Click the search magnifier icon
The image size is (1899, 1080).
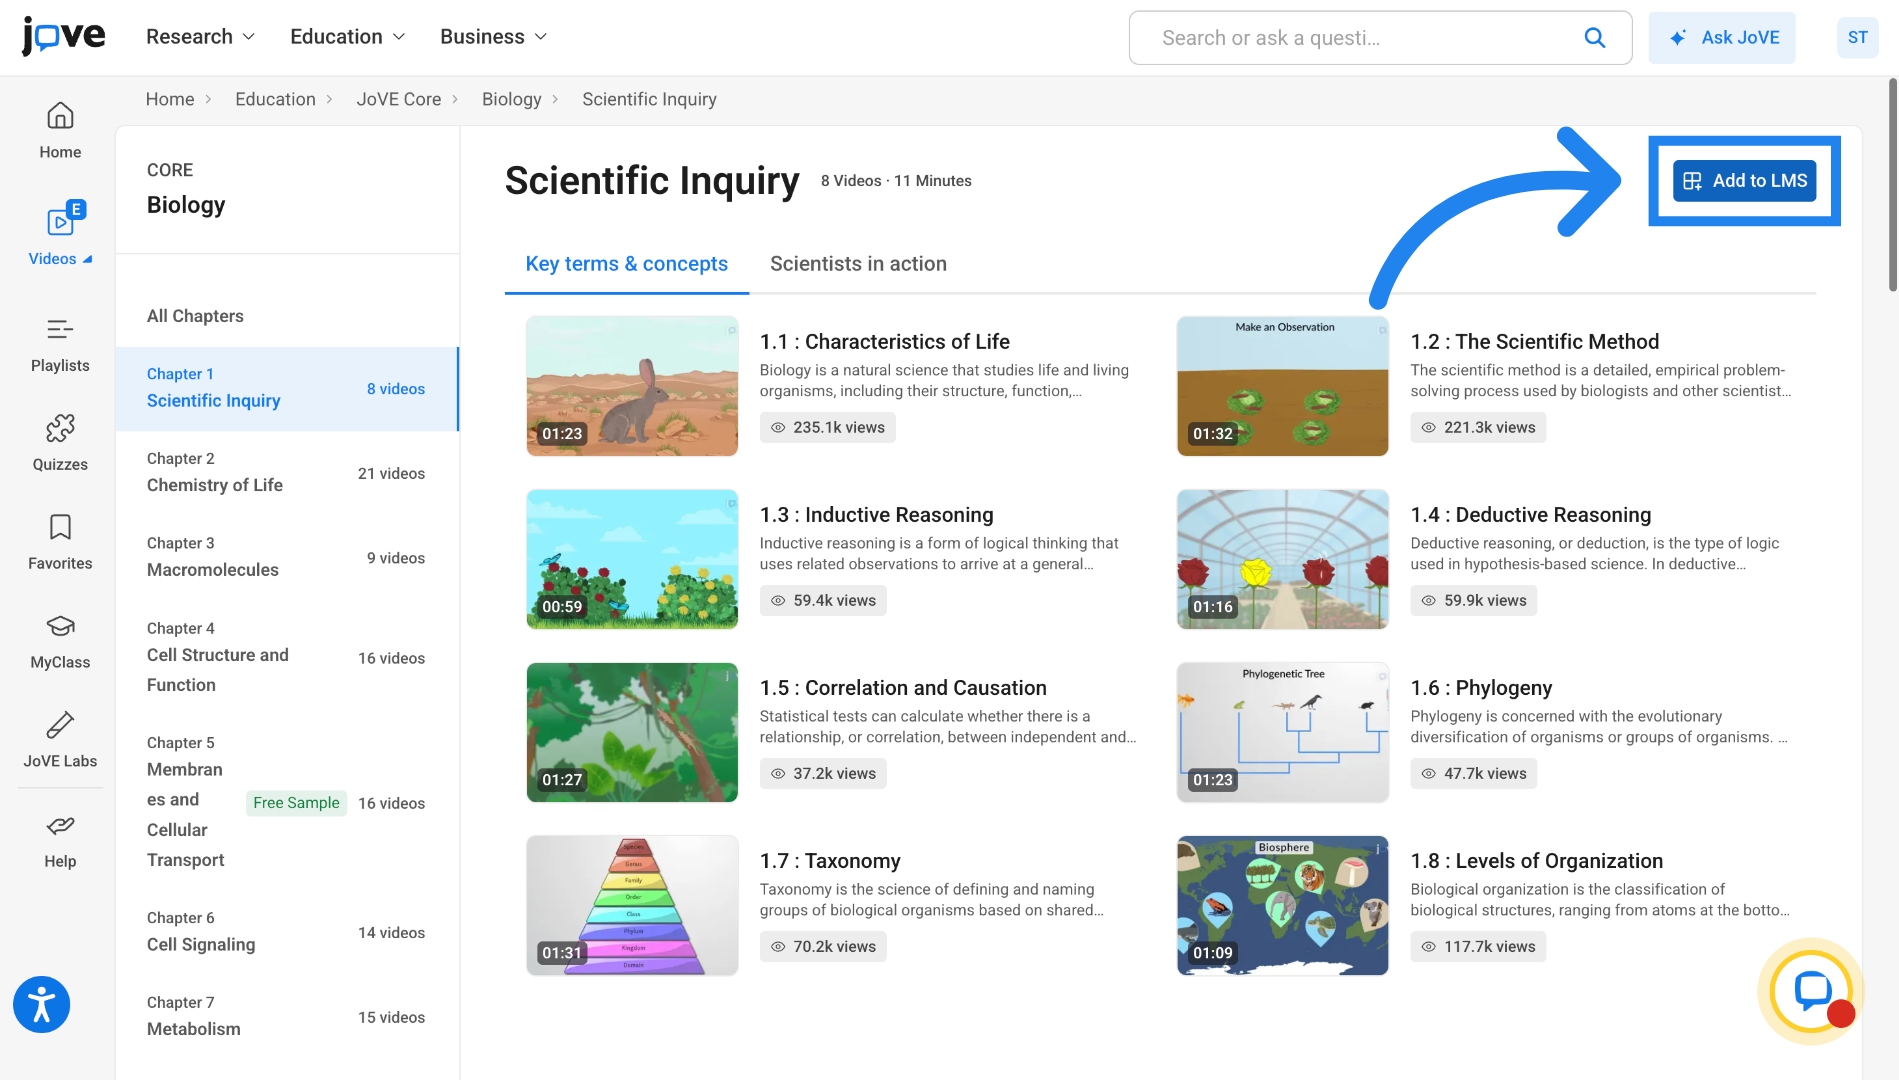(1595, 38)
